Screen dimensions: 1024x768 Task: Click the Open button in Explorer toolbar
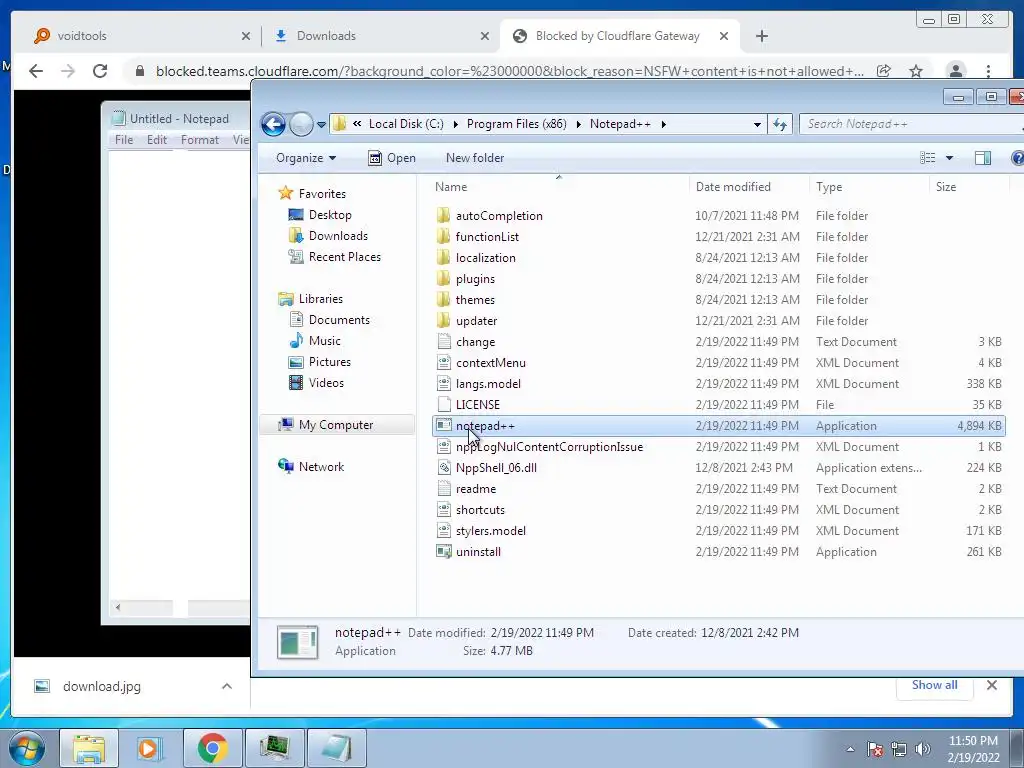tap(392, 158)
